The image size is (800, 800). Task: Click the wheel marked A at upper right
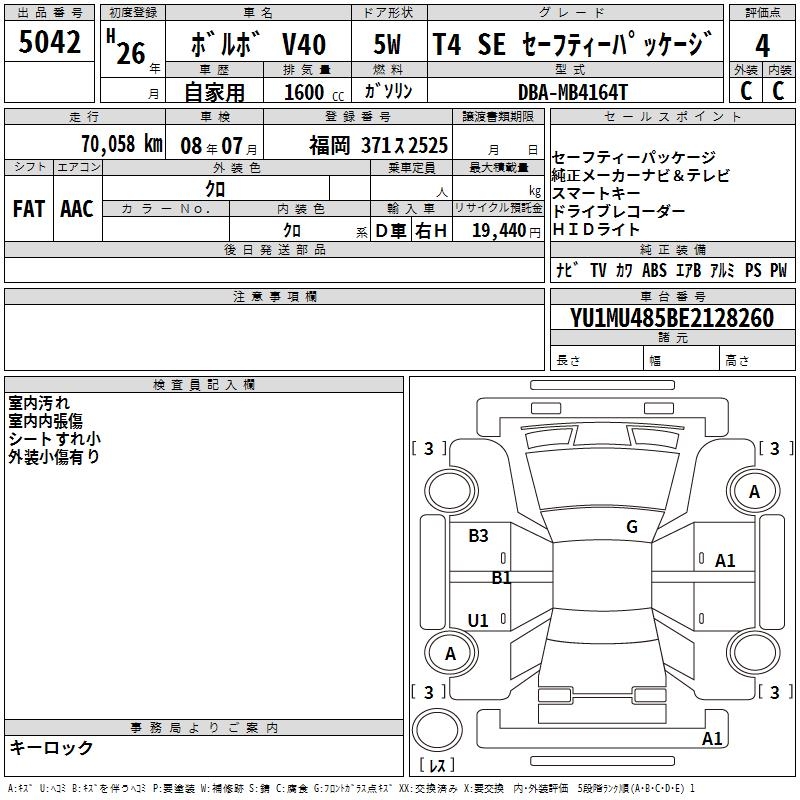tap(754, 491)
